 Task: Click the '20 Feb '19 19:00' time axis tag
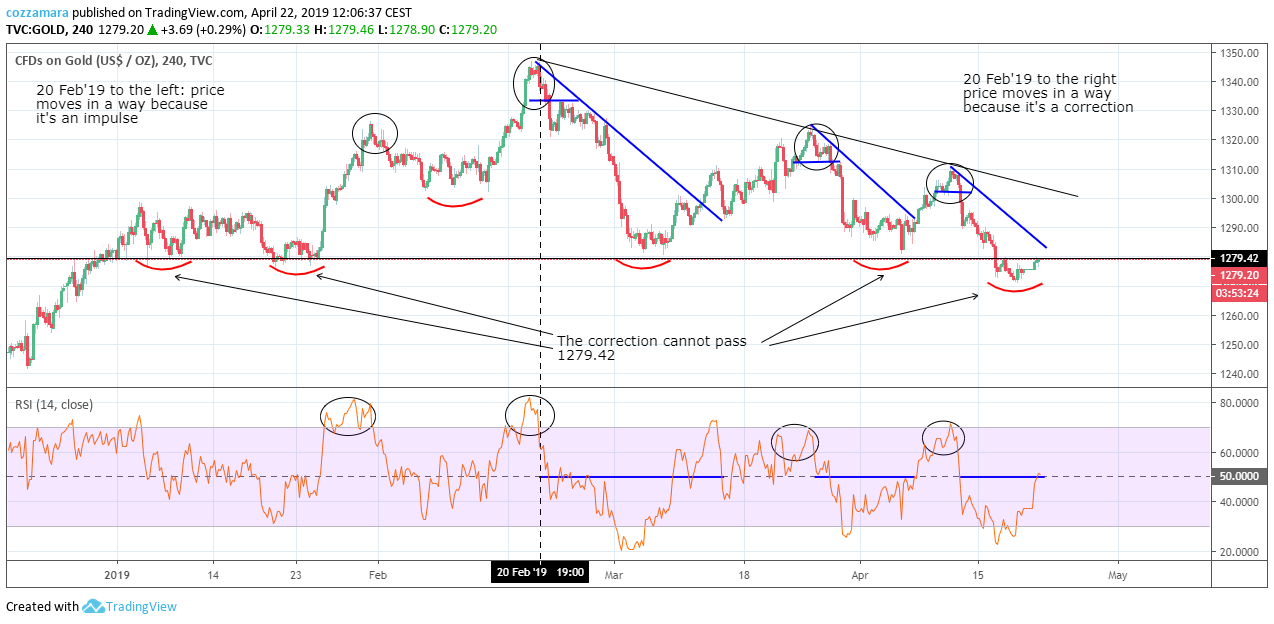[540, 573]
